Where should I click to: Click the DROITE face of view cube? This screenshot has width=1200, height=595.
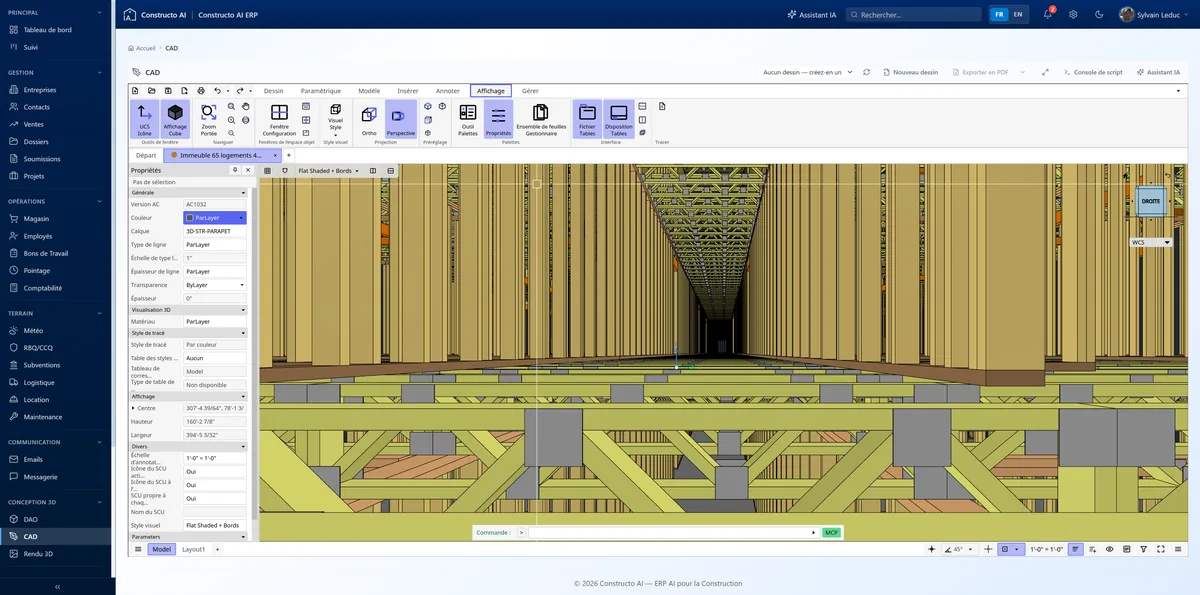(1151, 201)
